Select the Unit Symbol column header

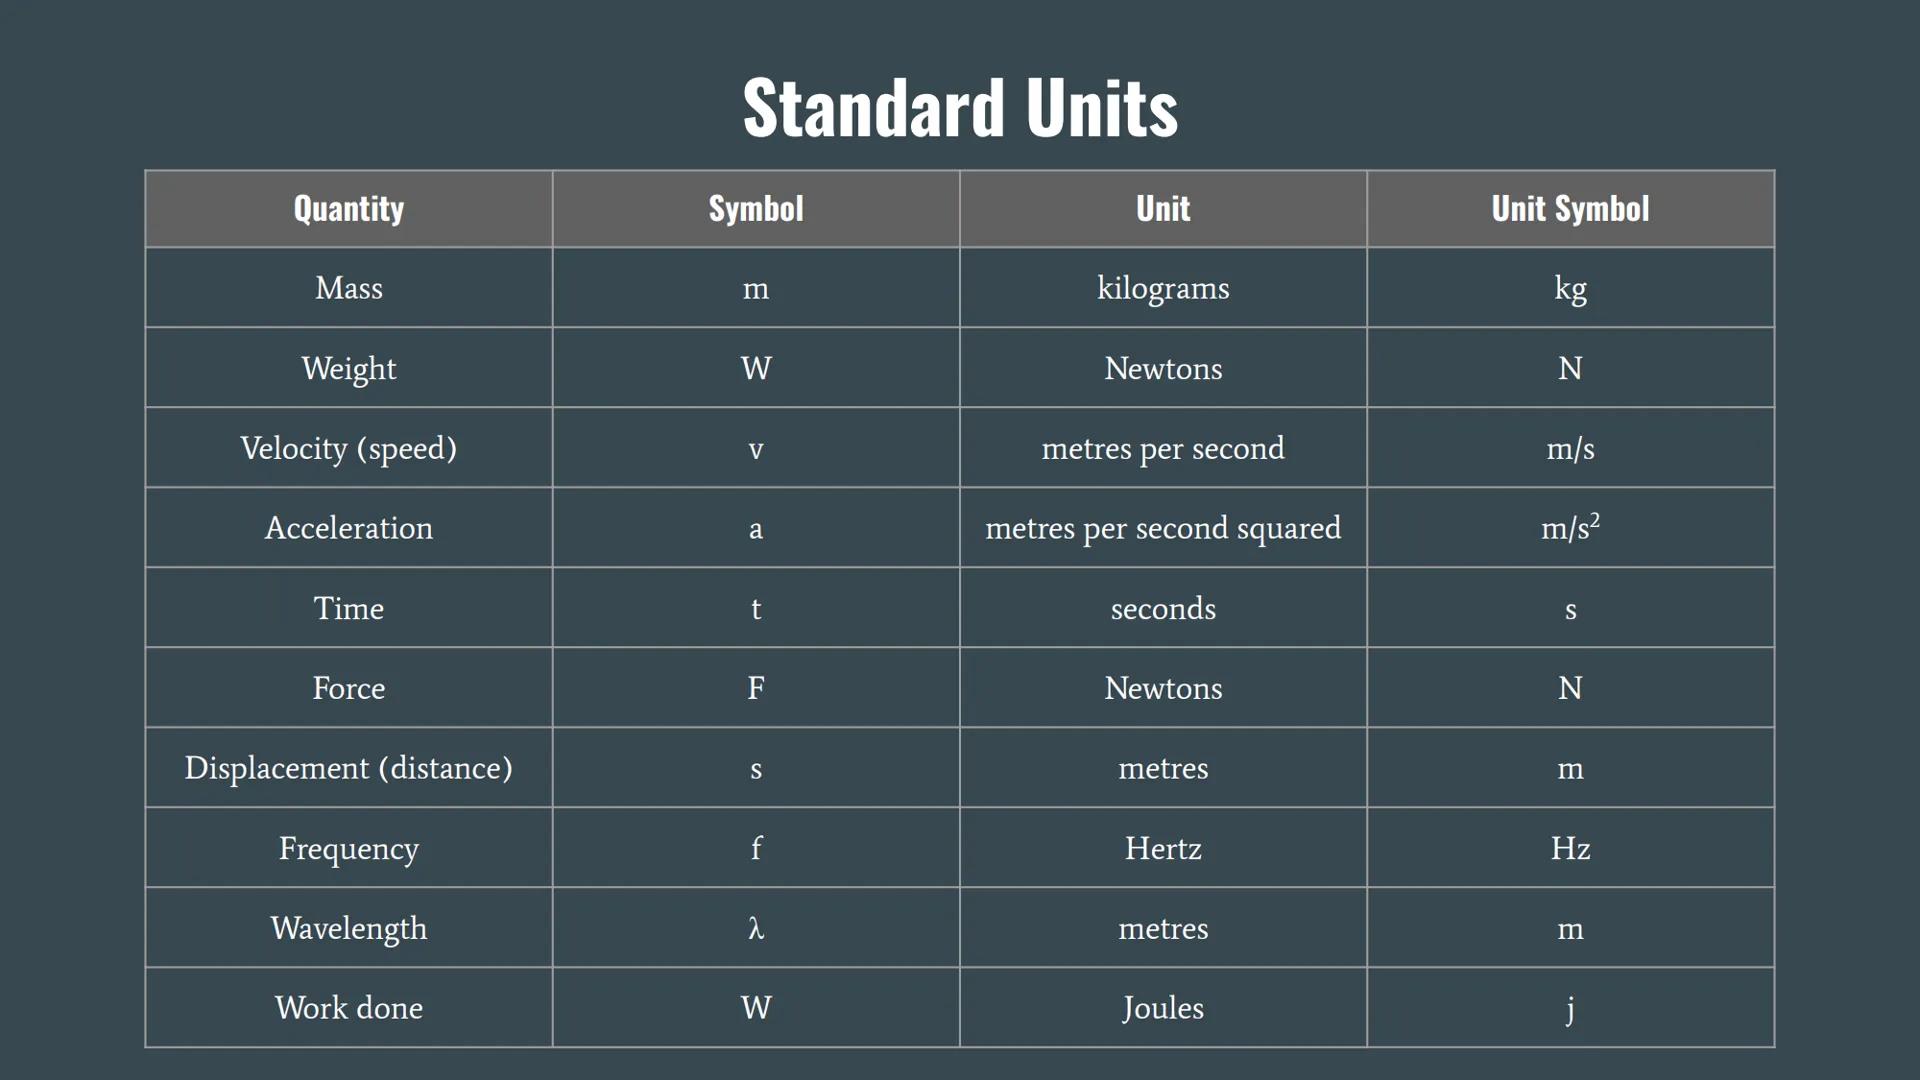tap(1570, 208)
